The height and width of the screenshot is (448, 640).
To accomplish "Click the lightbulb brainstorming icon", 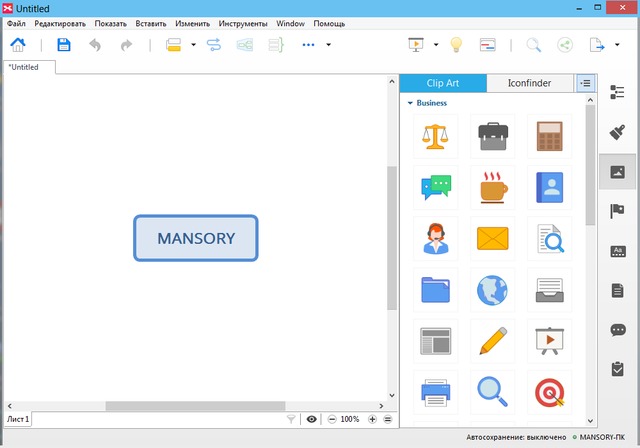I will (x=456, y=45).
